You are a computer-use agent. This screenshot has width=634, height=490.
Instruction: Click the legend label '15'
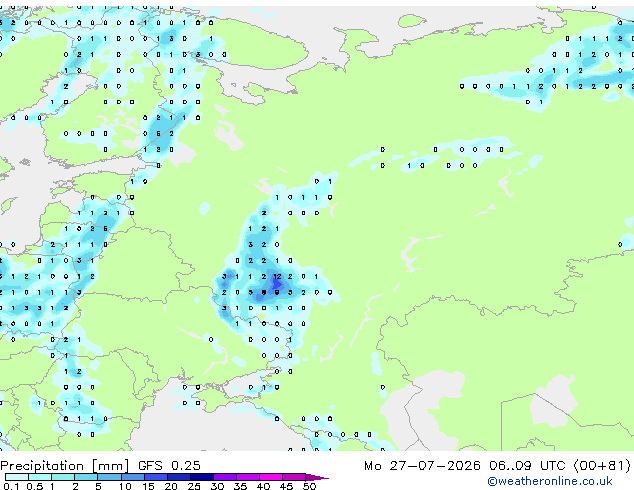(148, 486)
